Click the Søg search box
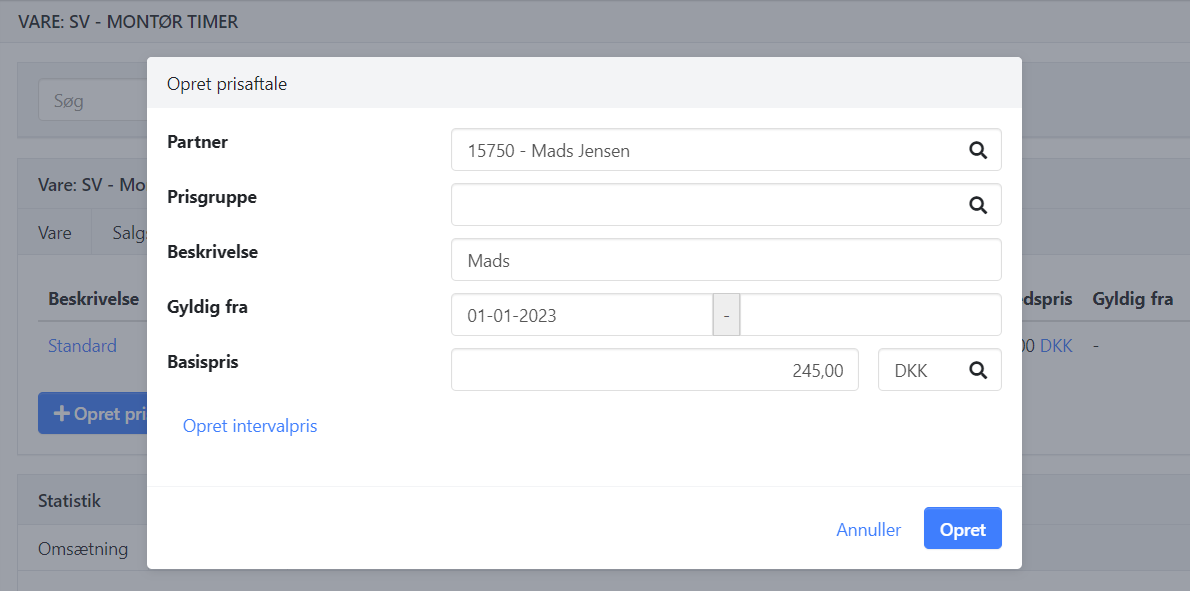Image resolution: width=1190 pixels, height=591 pixels. [x=92, y=101]
